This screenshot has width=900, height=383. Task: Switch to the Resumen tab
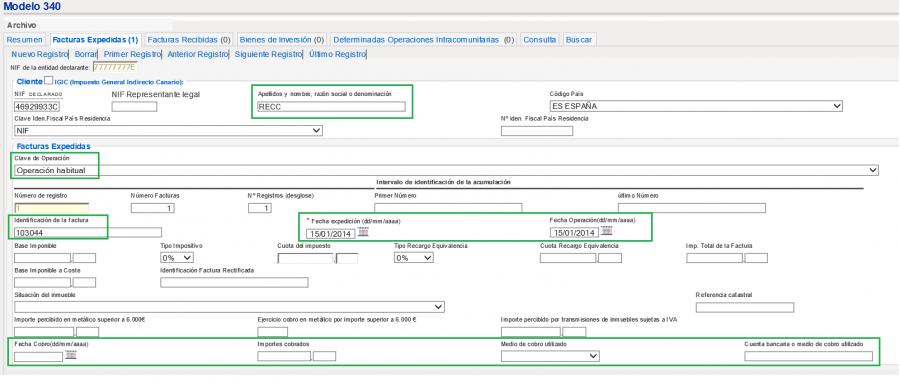coord(25,40)
